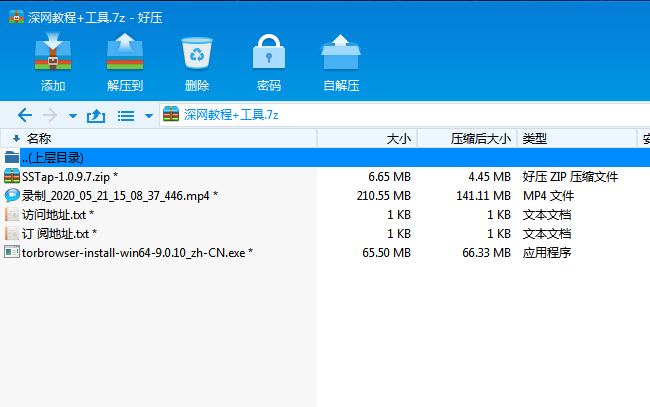Click the folder icon of 上层目录 row

[12, 157]
